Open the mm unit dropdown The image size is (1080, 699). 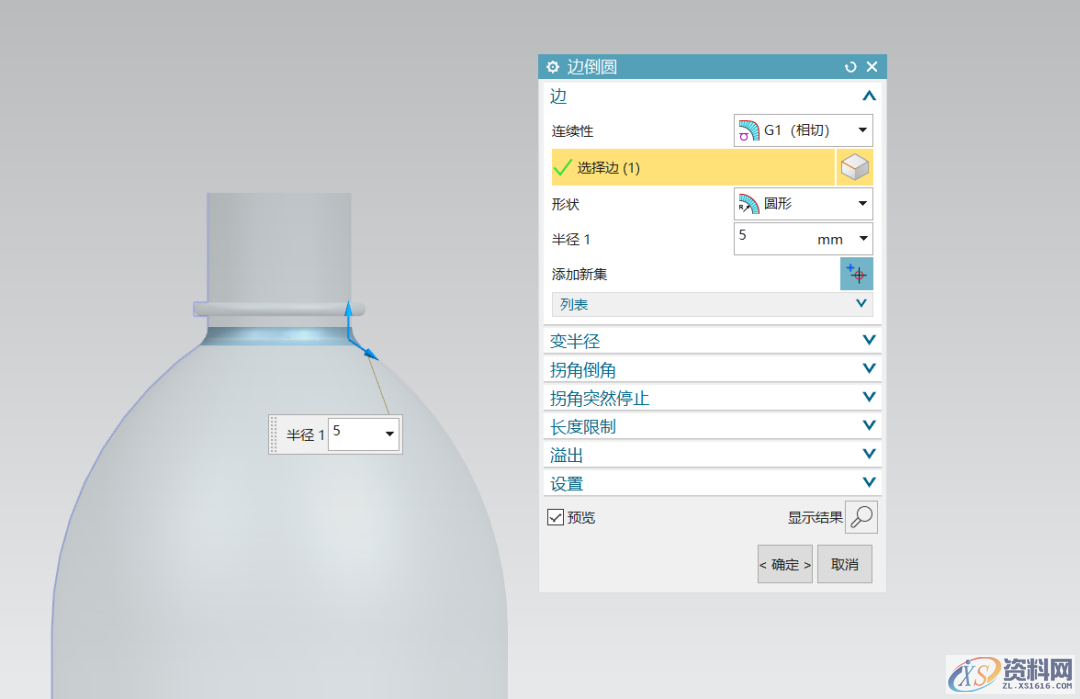pos(866,238)
